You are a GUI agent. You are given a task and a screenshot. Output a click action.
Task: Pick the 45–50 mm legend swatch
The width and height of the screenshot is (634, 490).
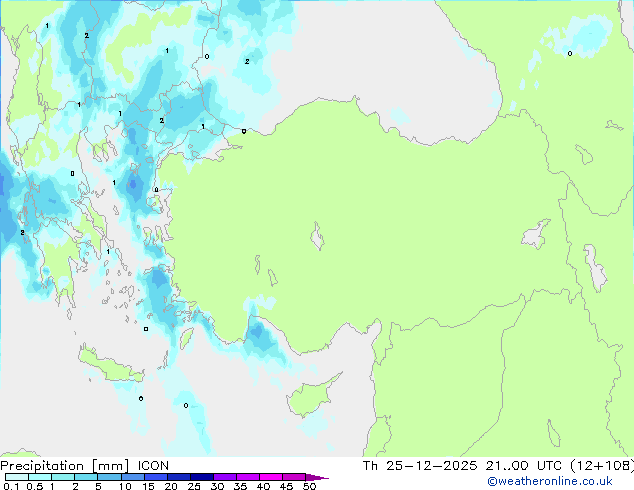[294, 477]
